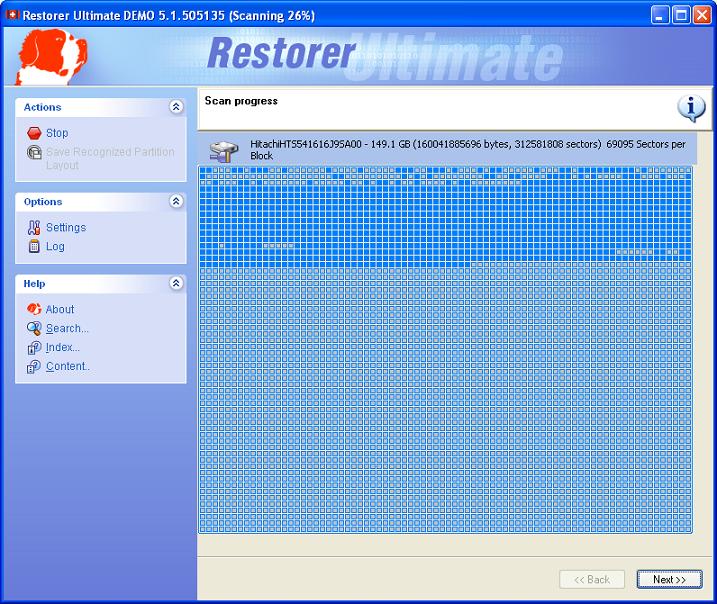Click the About dog icon
Viewport: 717px width, 604px height.
[x=34, y=310]
